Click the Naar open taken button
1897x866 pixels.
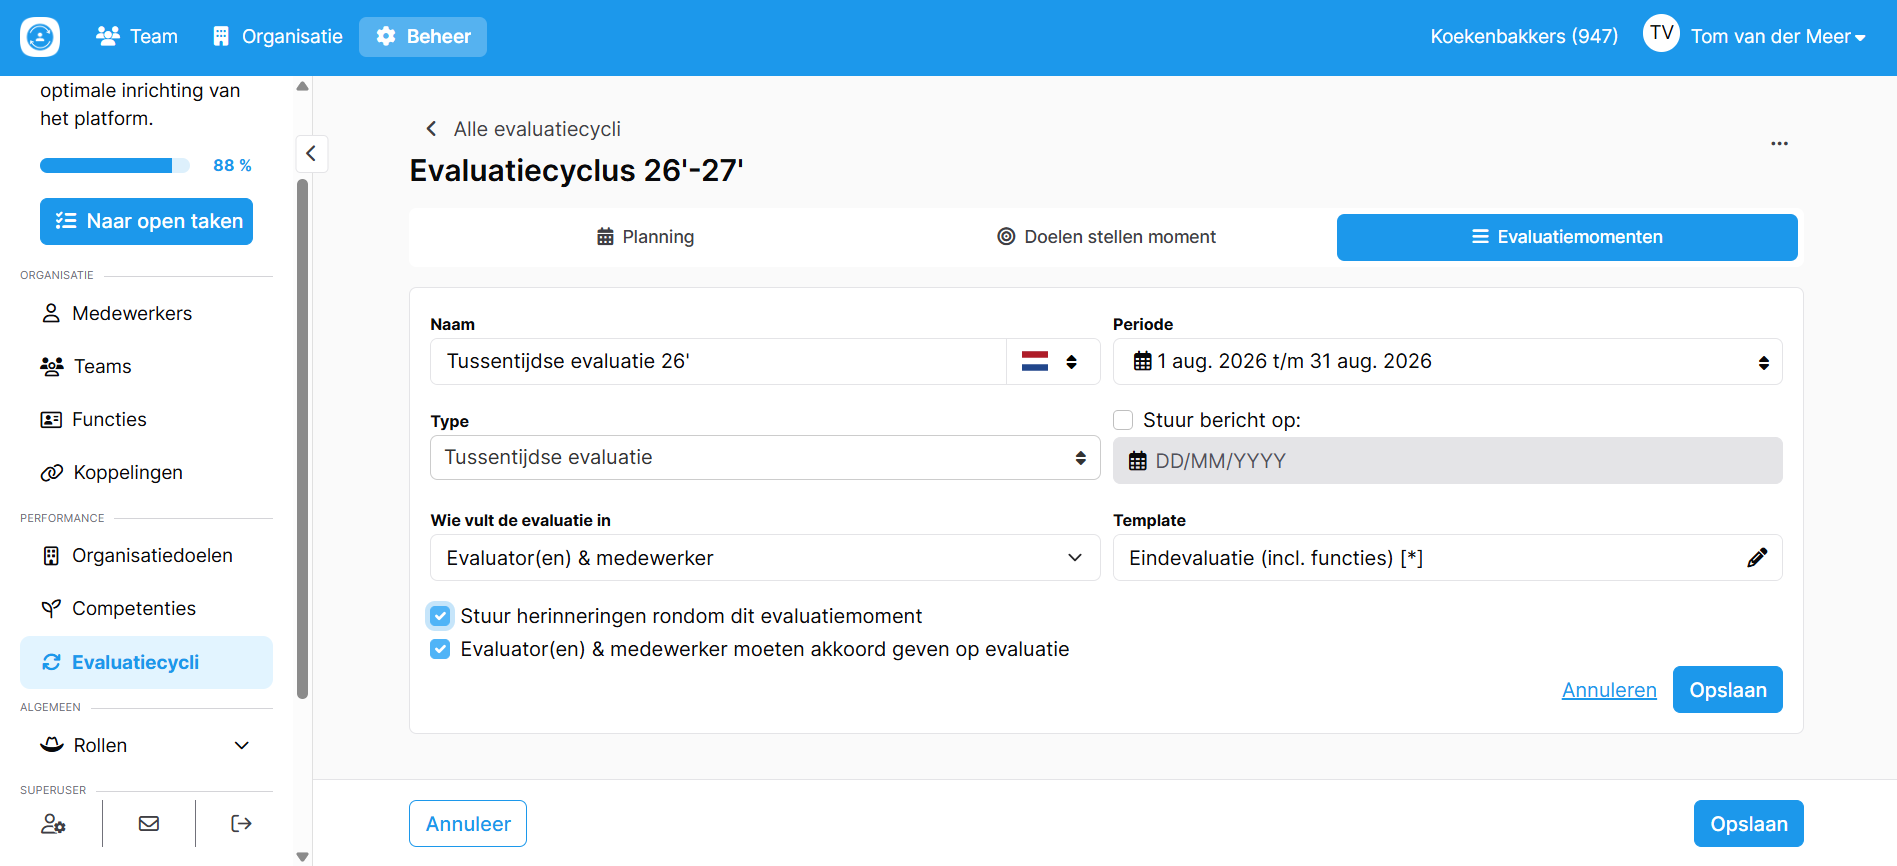146,221
